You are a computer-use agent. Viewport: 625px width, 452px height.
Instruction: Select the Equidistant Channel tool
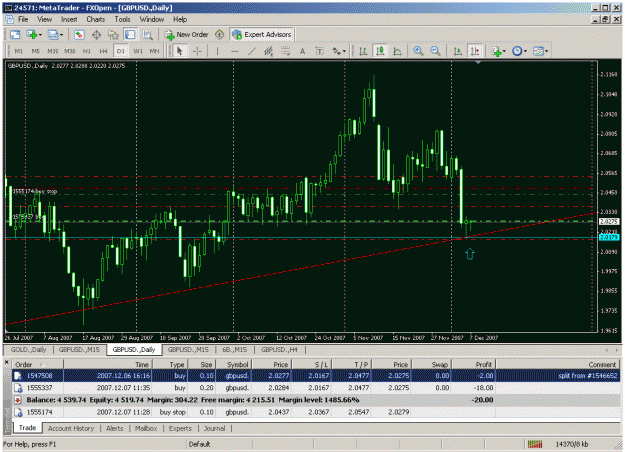point(268,51)
